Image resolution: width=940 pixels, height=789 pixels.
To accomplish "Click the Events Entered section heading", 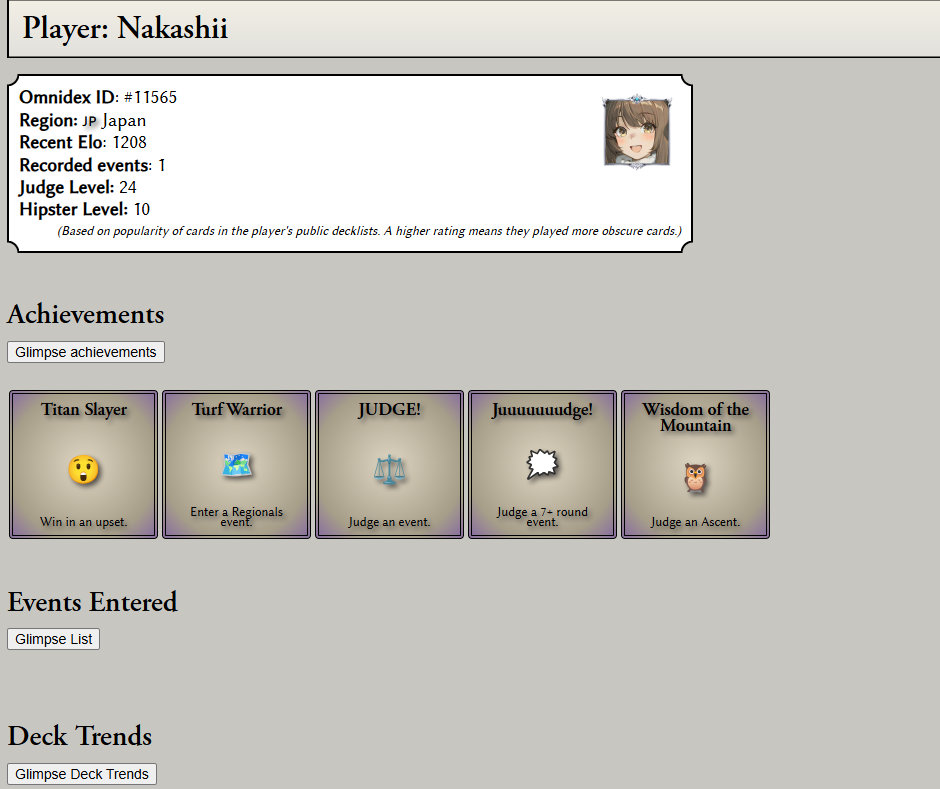I will (92, 602).
